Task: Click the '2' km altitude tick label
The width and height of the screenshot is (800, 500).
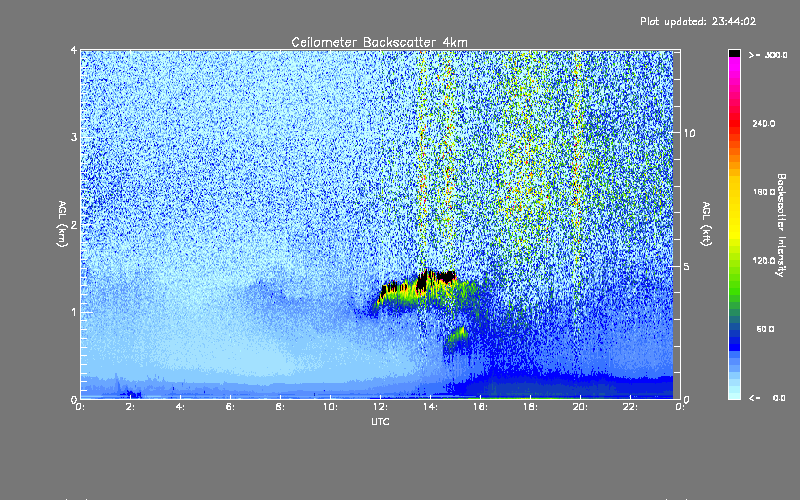Action: pos(74,225)
